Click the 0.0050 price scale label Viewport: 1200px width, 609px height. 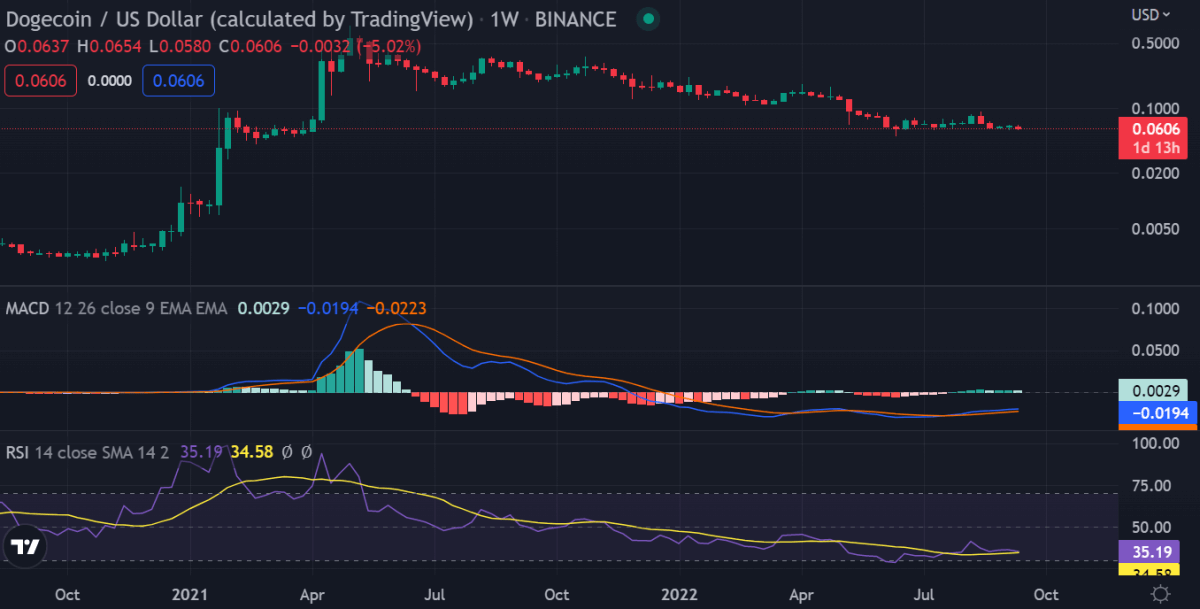(x=1155, y=229)
